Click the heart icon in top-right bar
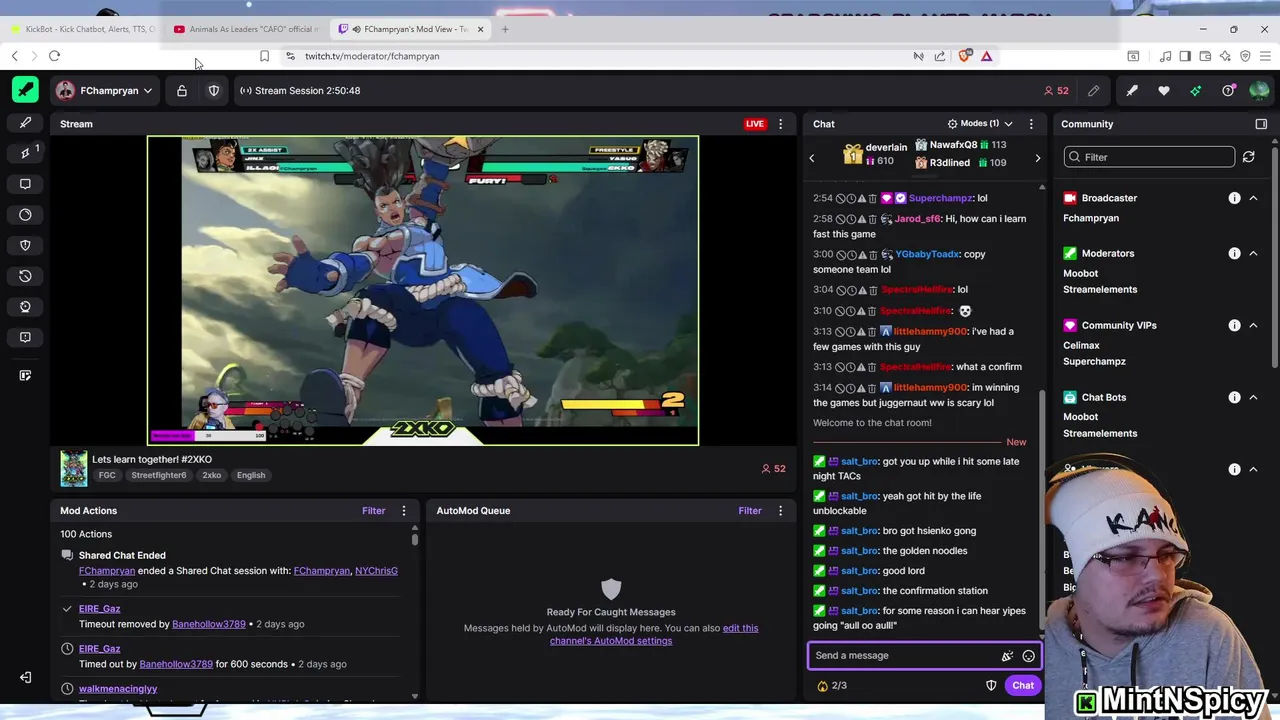 pos(1164,90)
